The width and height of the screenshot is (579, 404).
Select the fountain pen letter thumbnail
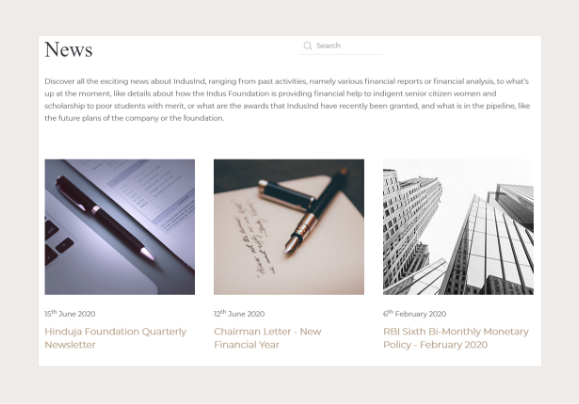(x=289, y=227)
